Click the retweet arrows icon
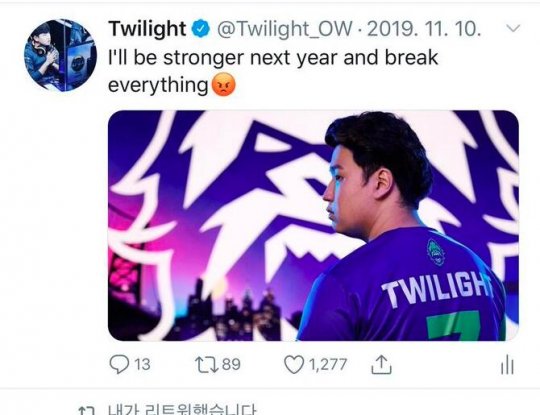The height and width of the screenshot is (415, 540). pyautogui.click(x=207, y=364)
